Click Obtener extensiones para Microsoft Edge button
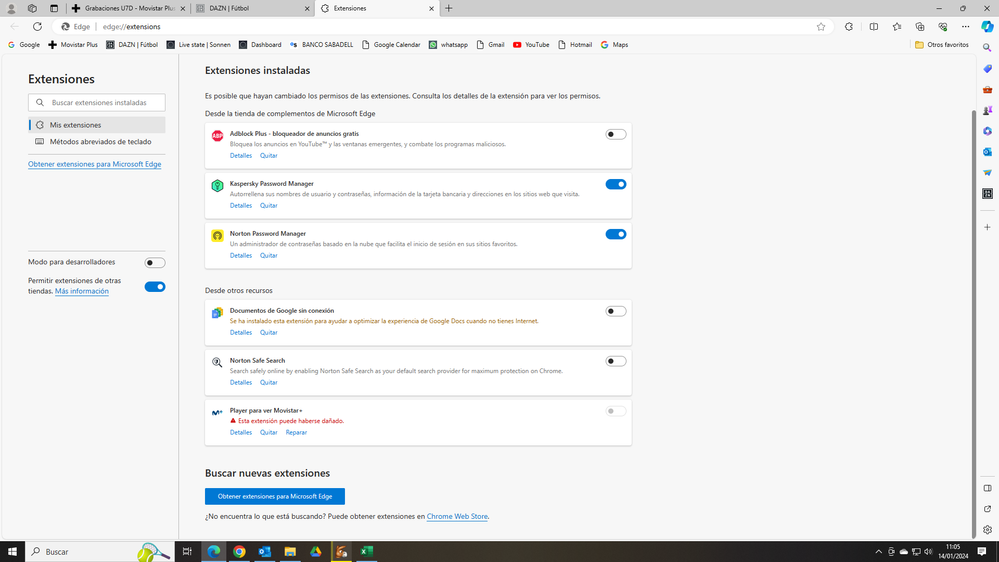 pos(275,496)
